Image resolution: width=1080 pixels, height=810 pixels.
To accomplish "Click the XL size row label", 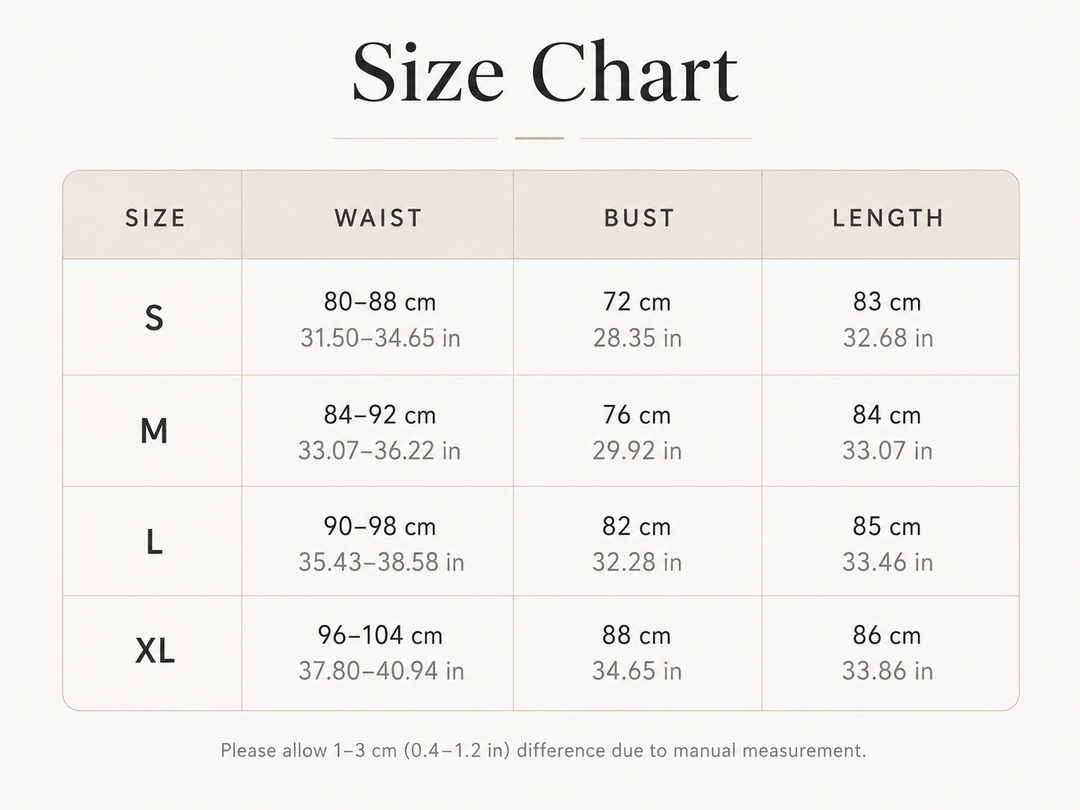I will tap(155, 650).
